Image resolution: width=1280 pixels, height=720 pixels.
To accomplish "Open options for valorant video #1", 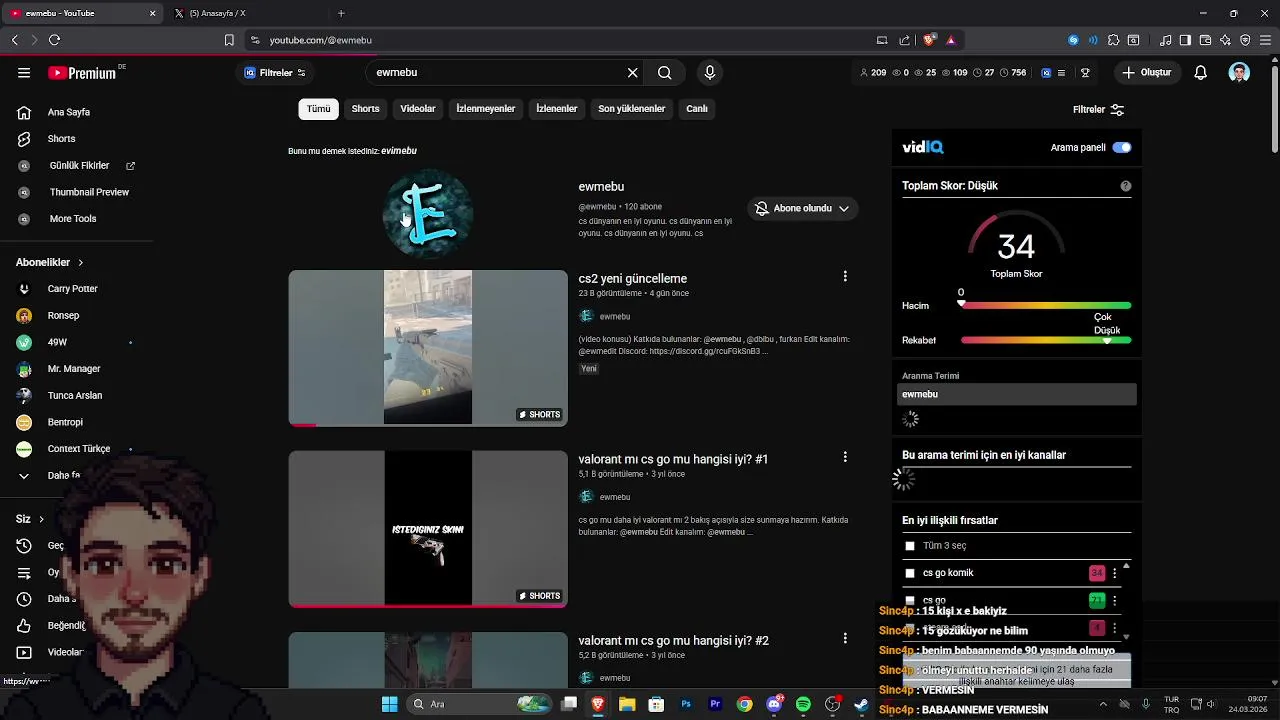I will click(x=845, y=457).
